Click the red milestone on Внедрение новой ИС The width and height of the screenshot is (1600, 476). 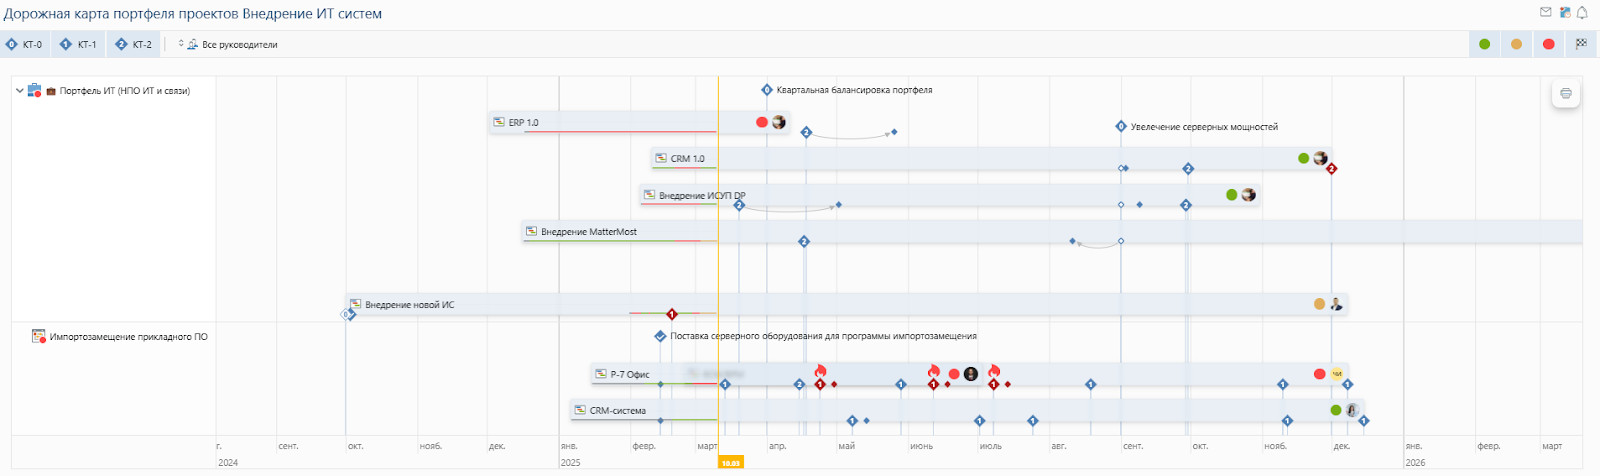coord(672,314)
